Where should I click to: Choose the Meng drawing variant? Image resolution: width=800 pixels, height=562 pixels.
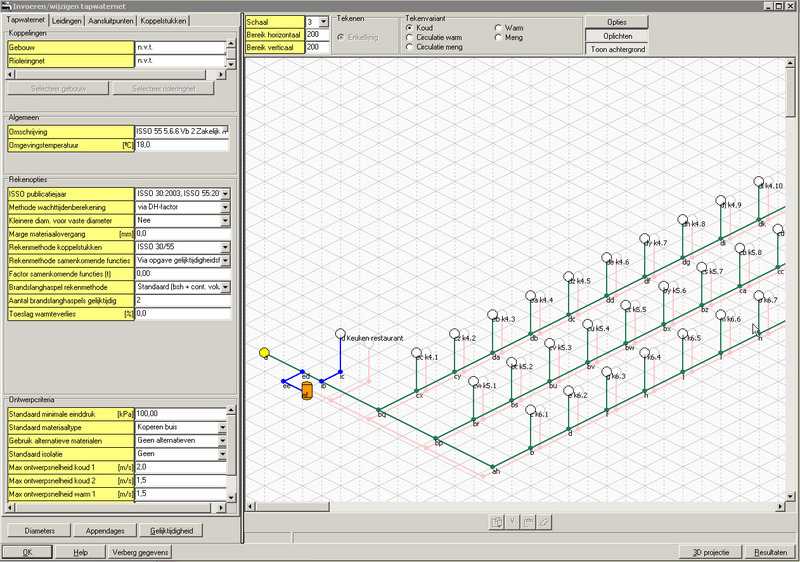498,37
